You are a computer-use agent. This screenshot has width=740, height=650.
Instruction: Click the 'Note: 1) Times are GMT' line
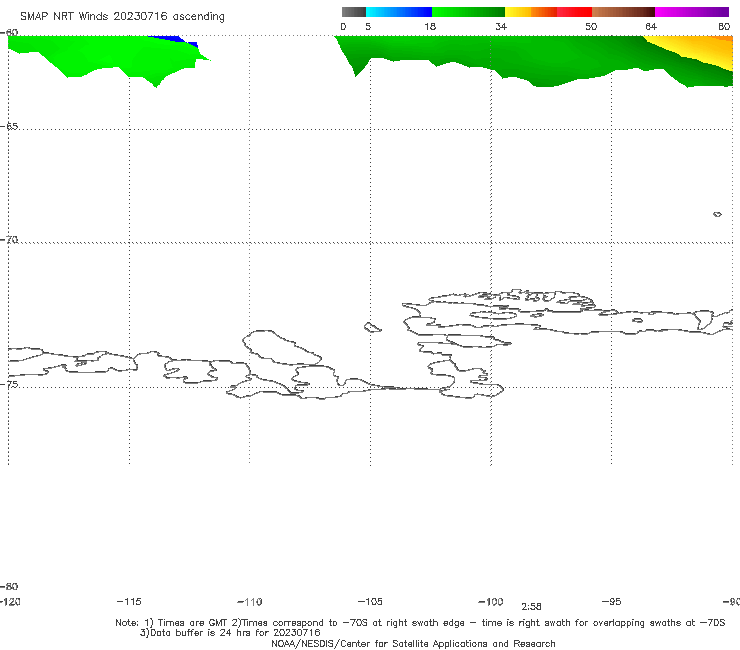[420, 623]
